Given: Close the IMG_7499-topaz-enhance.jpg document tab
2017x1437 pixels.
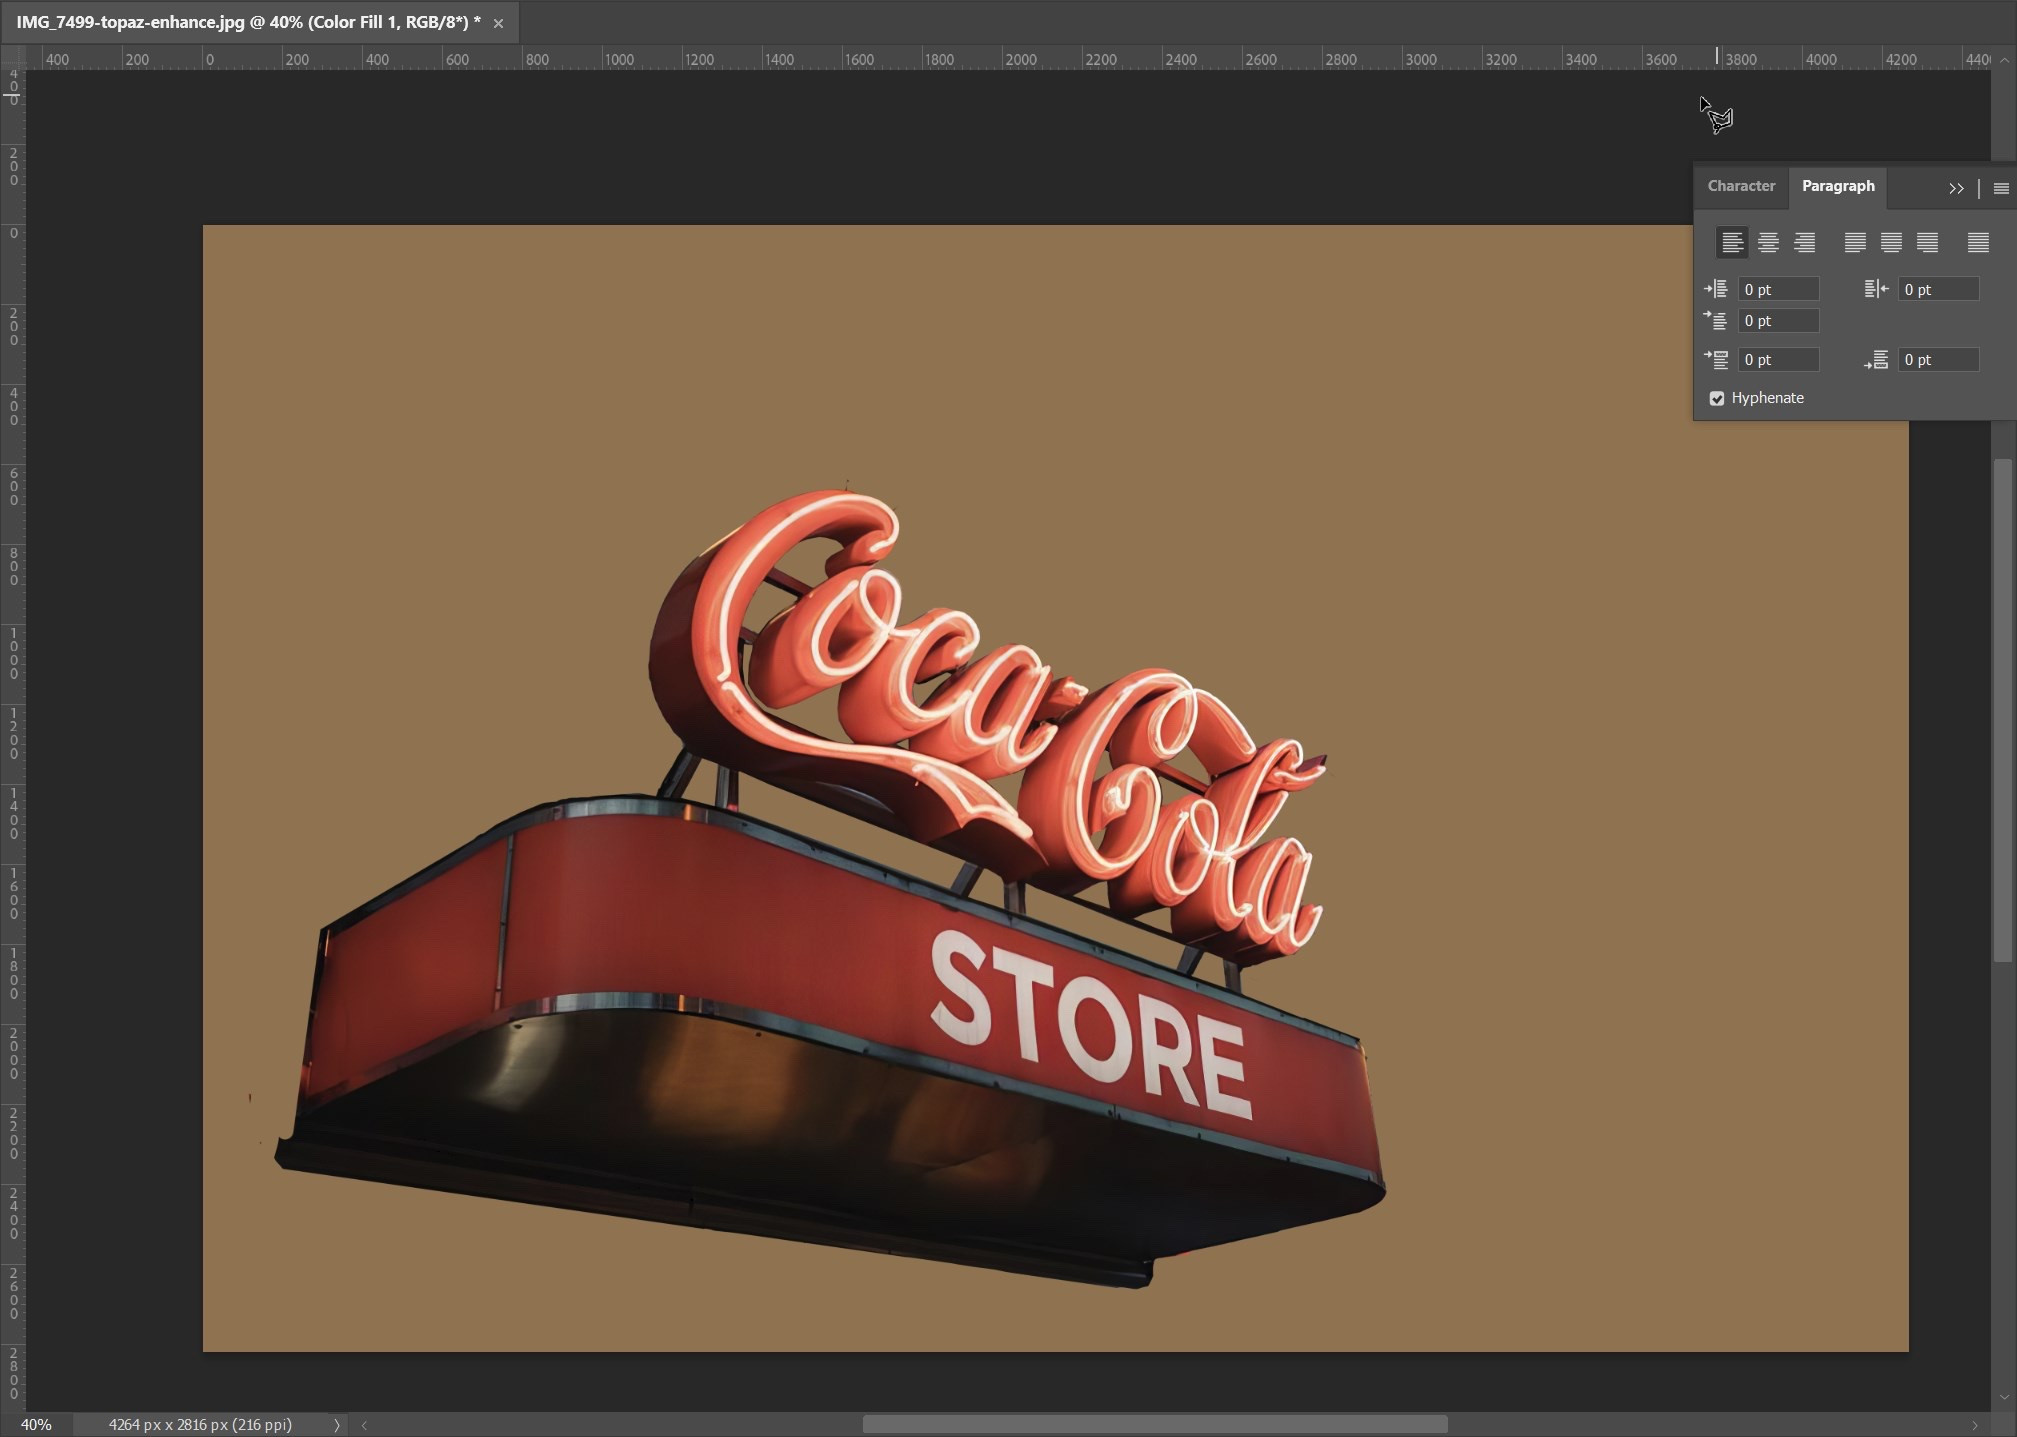Looking at the screenshot, I should tap(498, 23).
